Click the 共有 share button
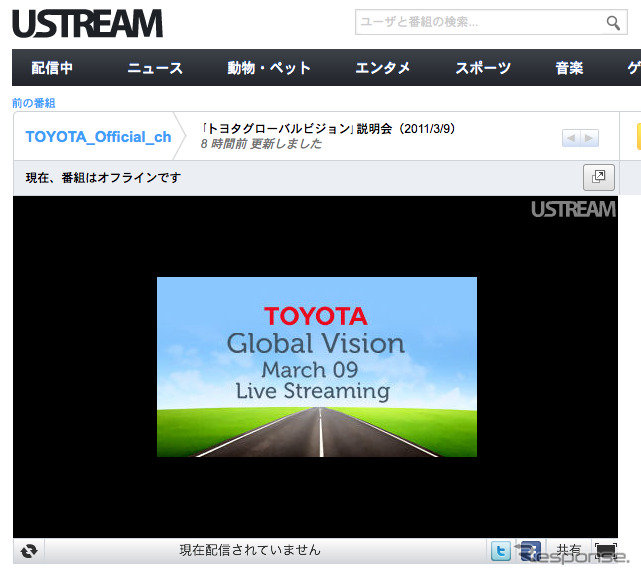Viewport: 641px width, 576px height. coord(569,550)
